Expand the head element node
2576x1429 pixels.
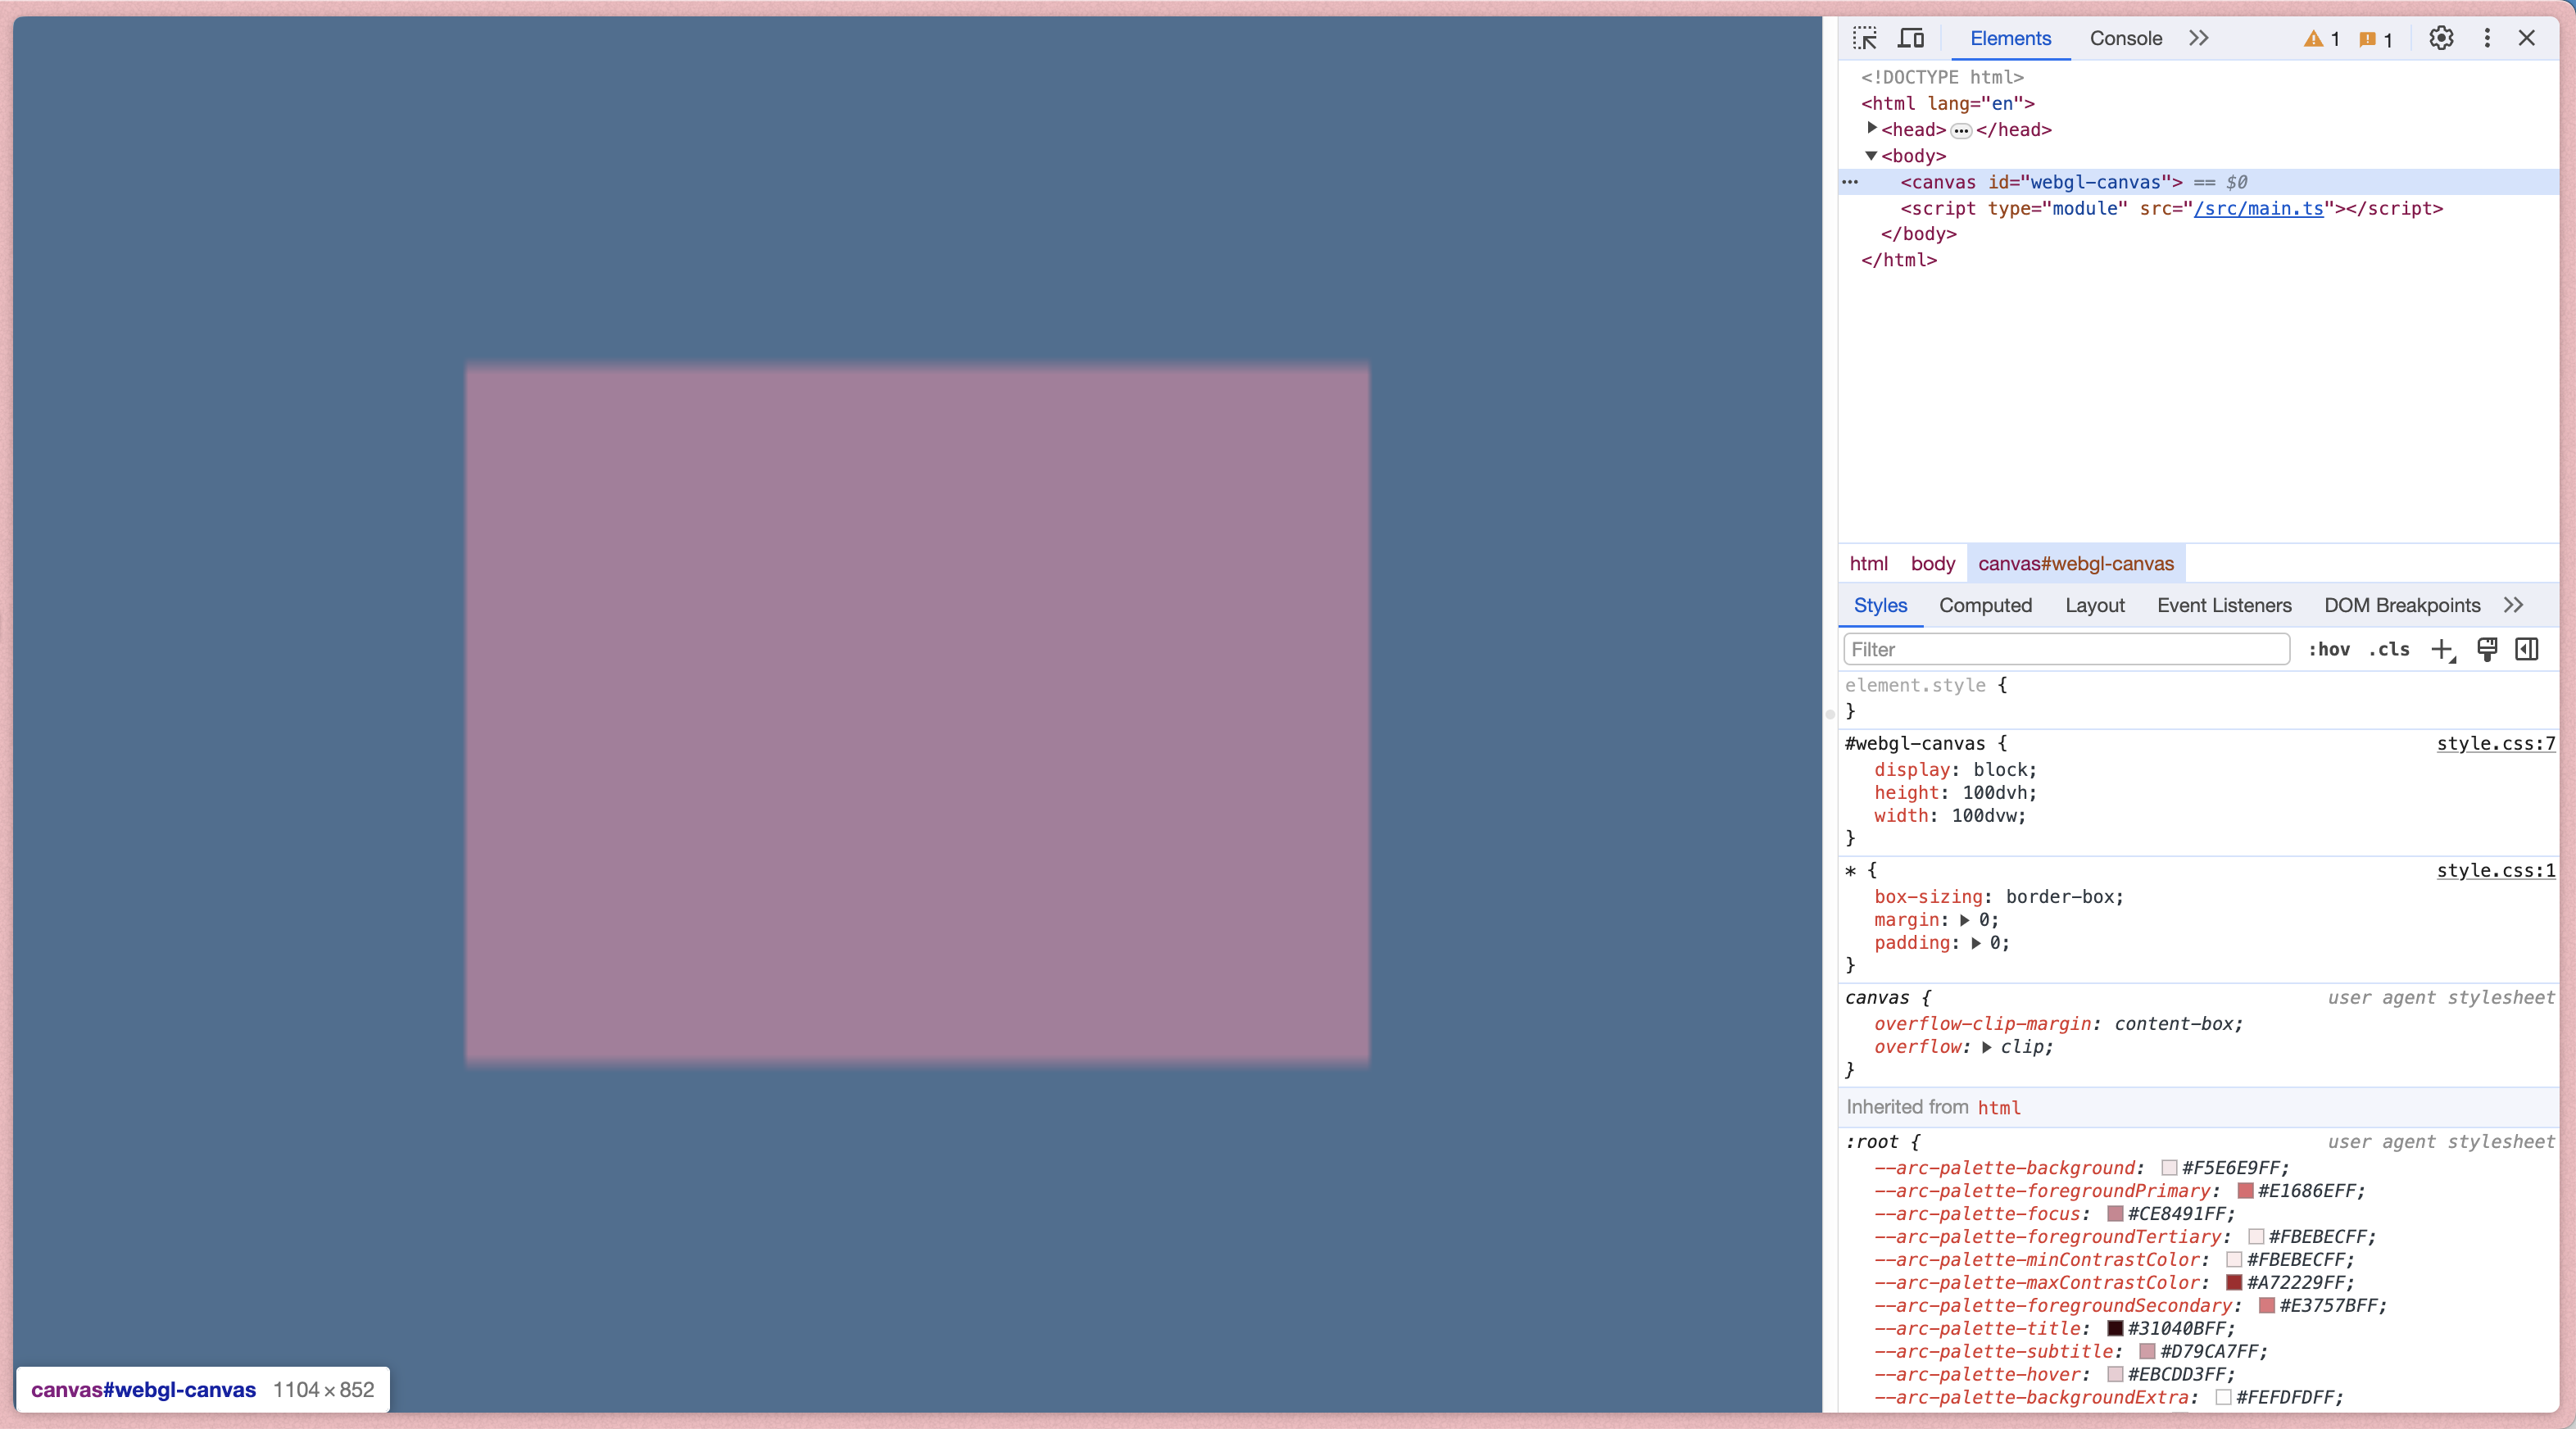(1871, 129)
